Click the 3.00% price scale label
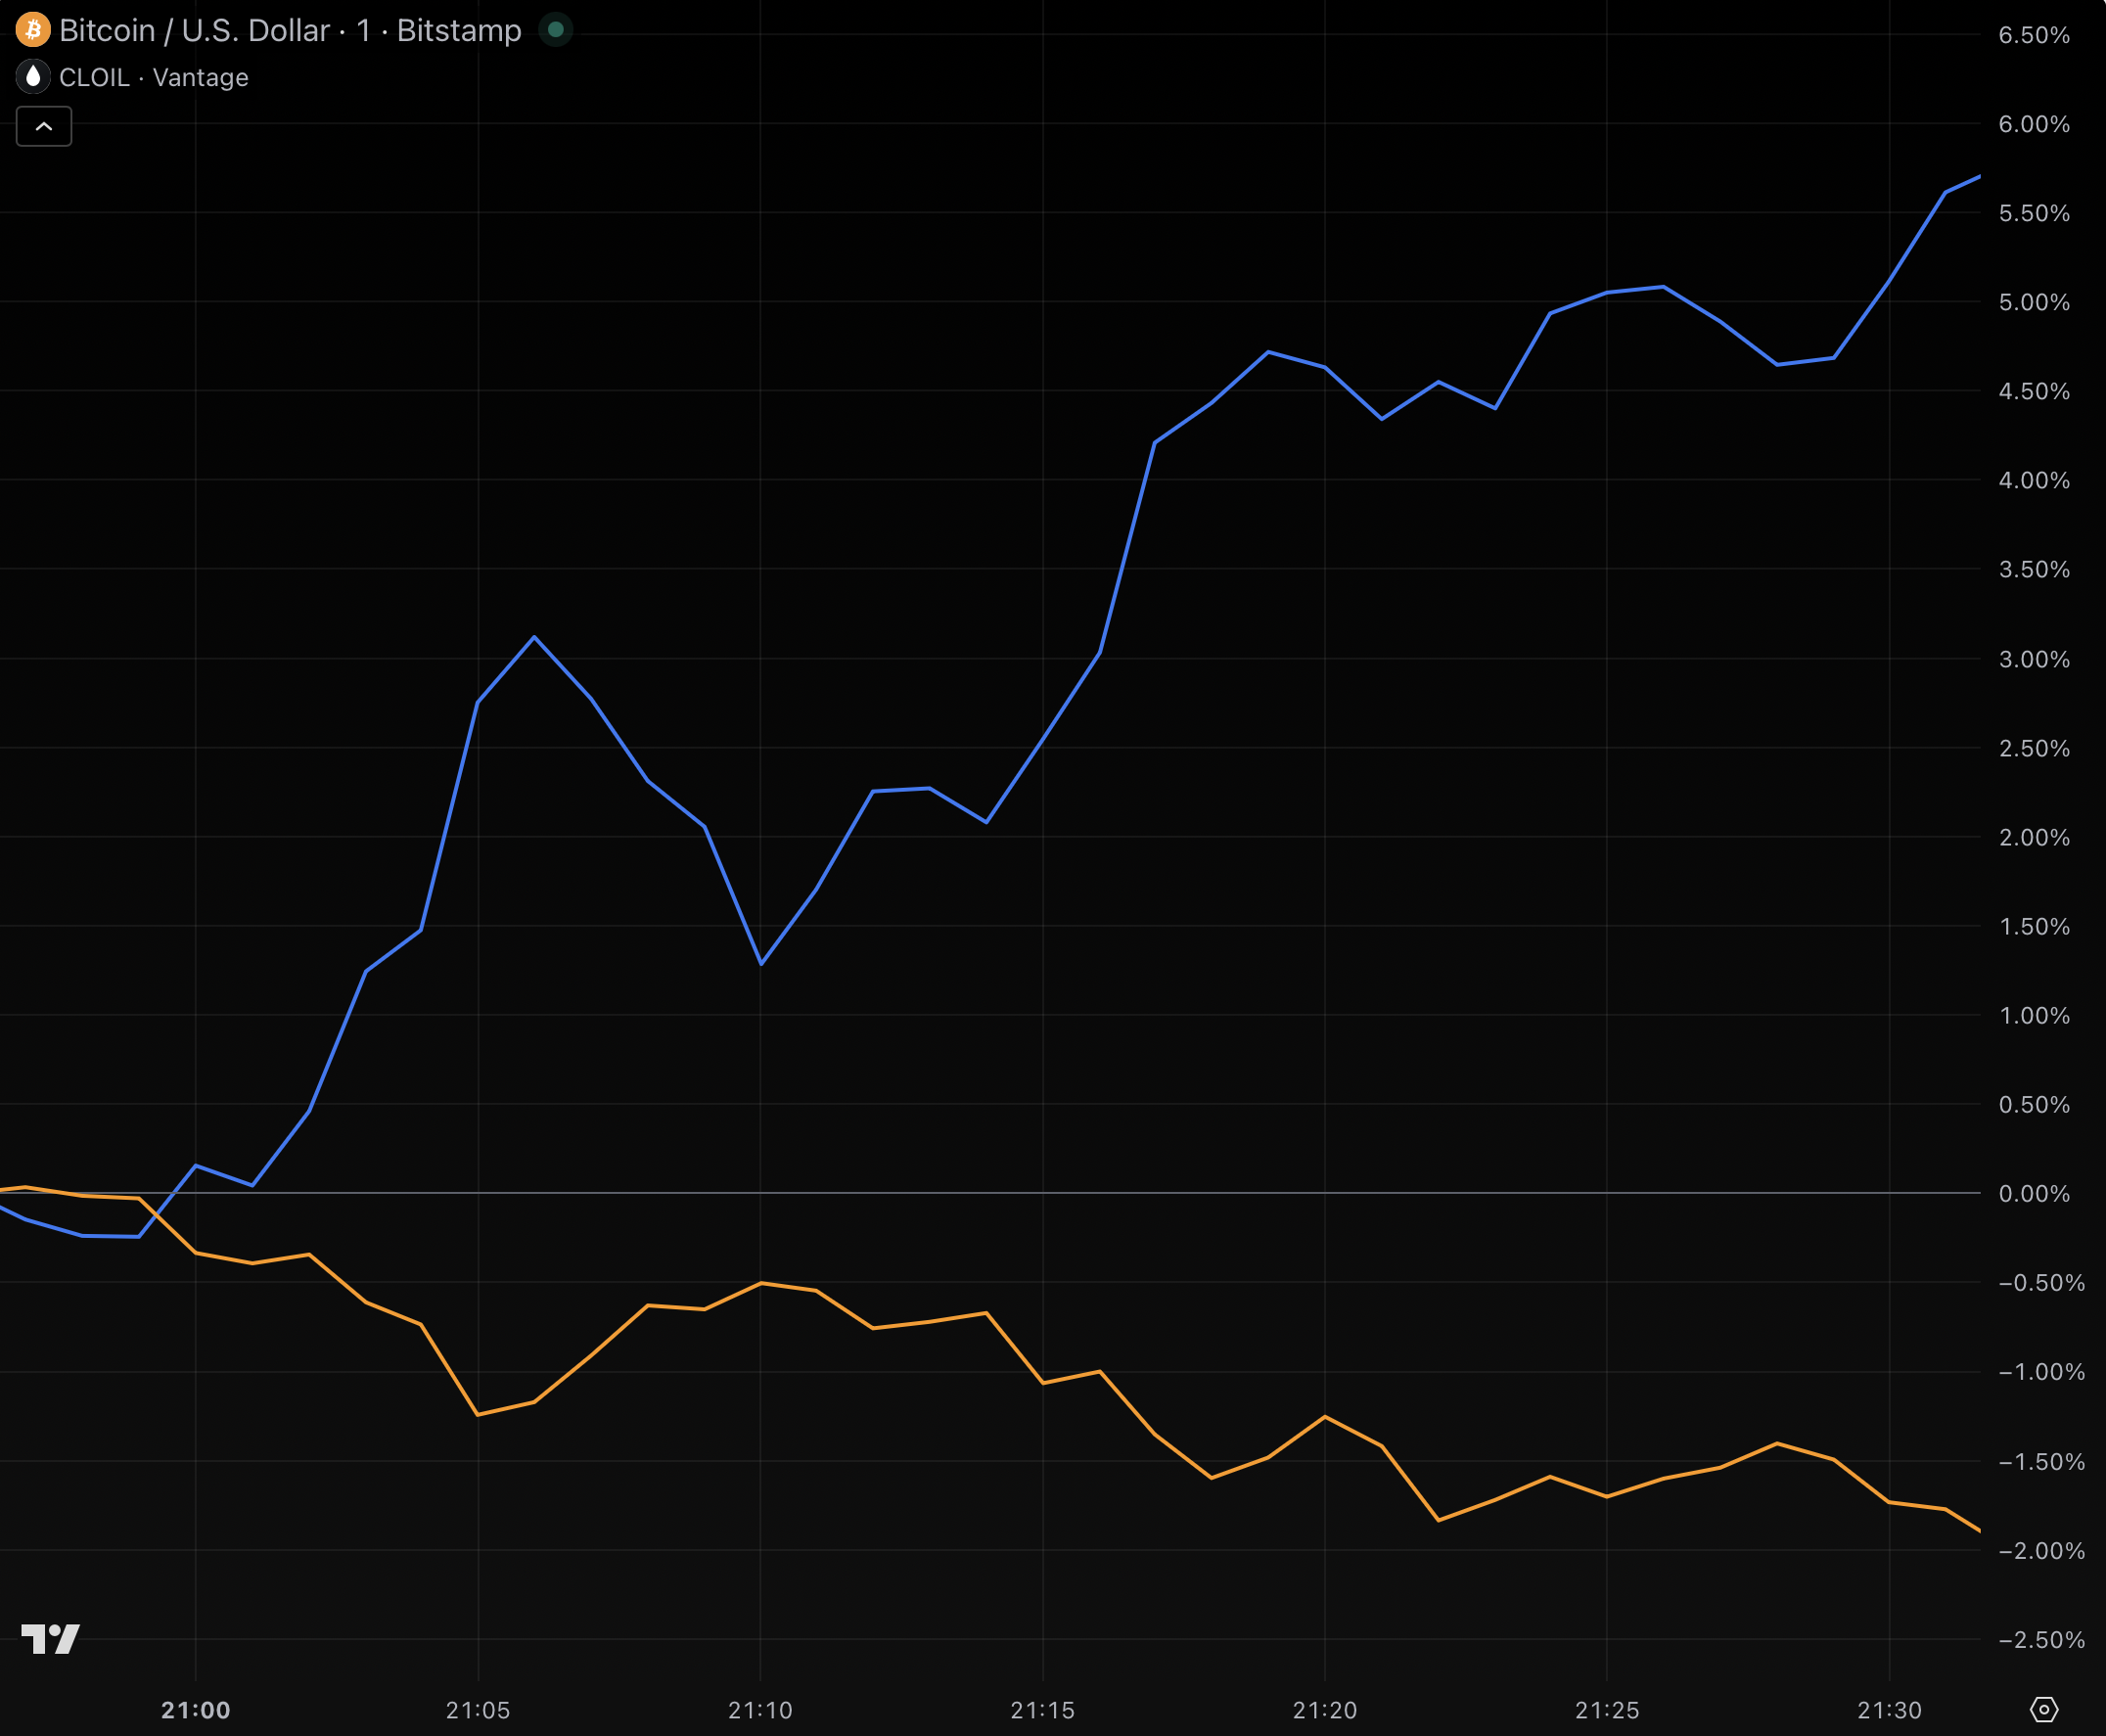Screen dimensions: 2106x1736 [x=2034, y=659]
